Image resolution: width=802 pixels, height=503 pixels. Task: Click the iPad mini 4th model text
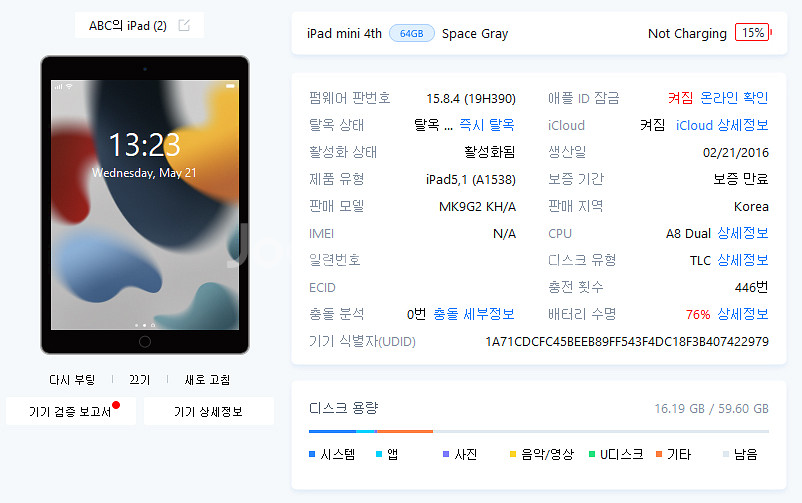pos(344,34)
